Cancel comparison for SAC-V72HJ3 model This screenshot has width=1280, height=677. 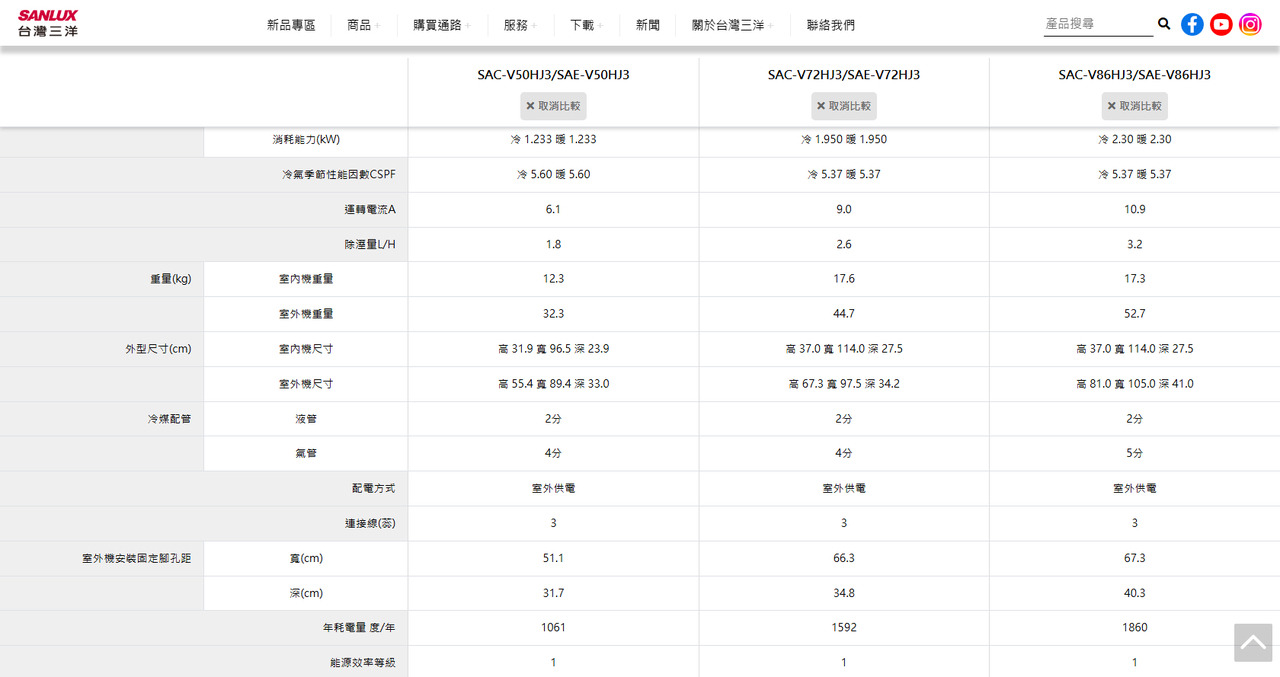pos(844,106)
